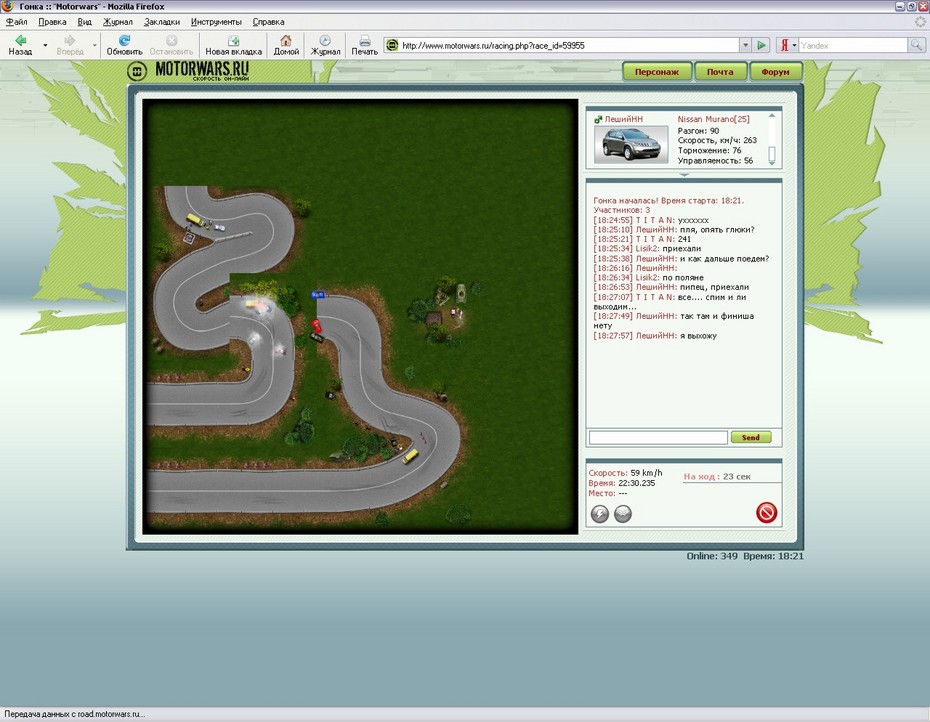The image size is (930, 722).
Task: Print page using Печать icon
Action: [365, 40]
